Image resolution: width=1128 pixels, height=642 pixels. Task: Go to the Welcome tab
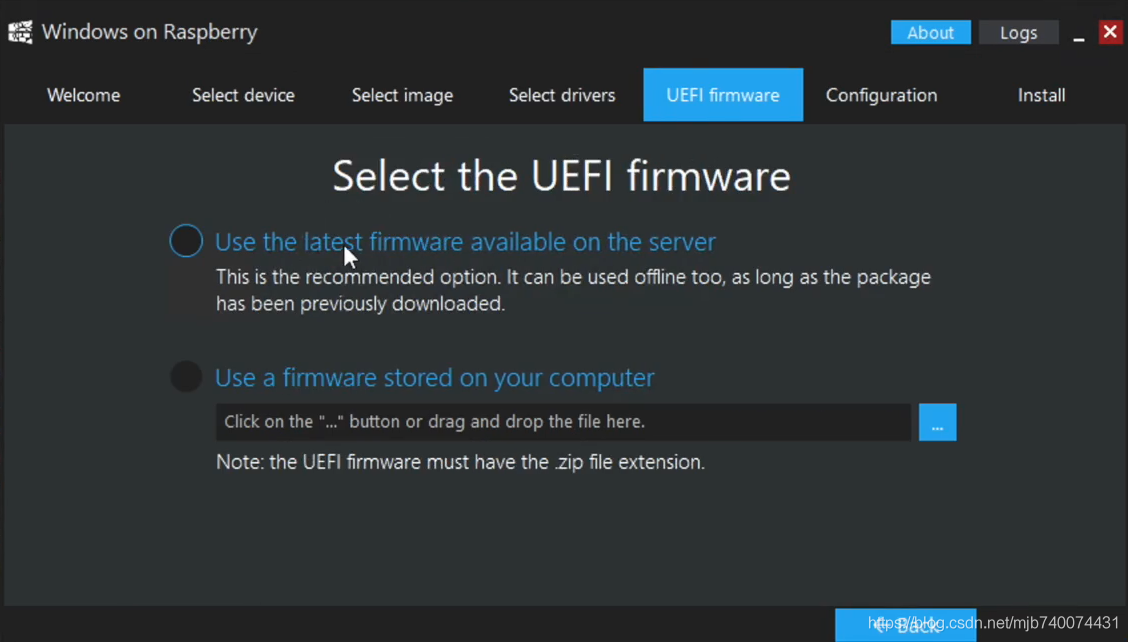point(83,95)
